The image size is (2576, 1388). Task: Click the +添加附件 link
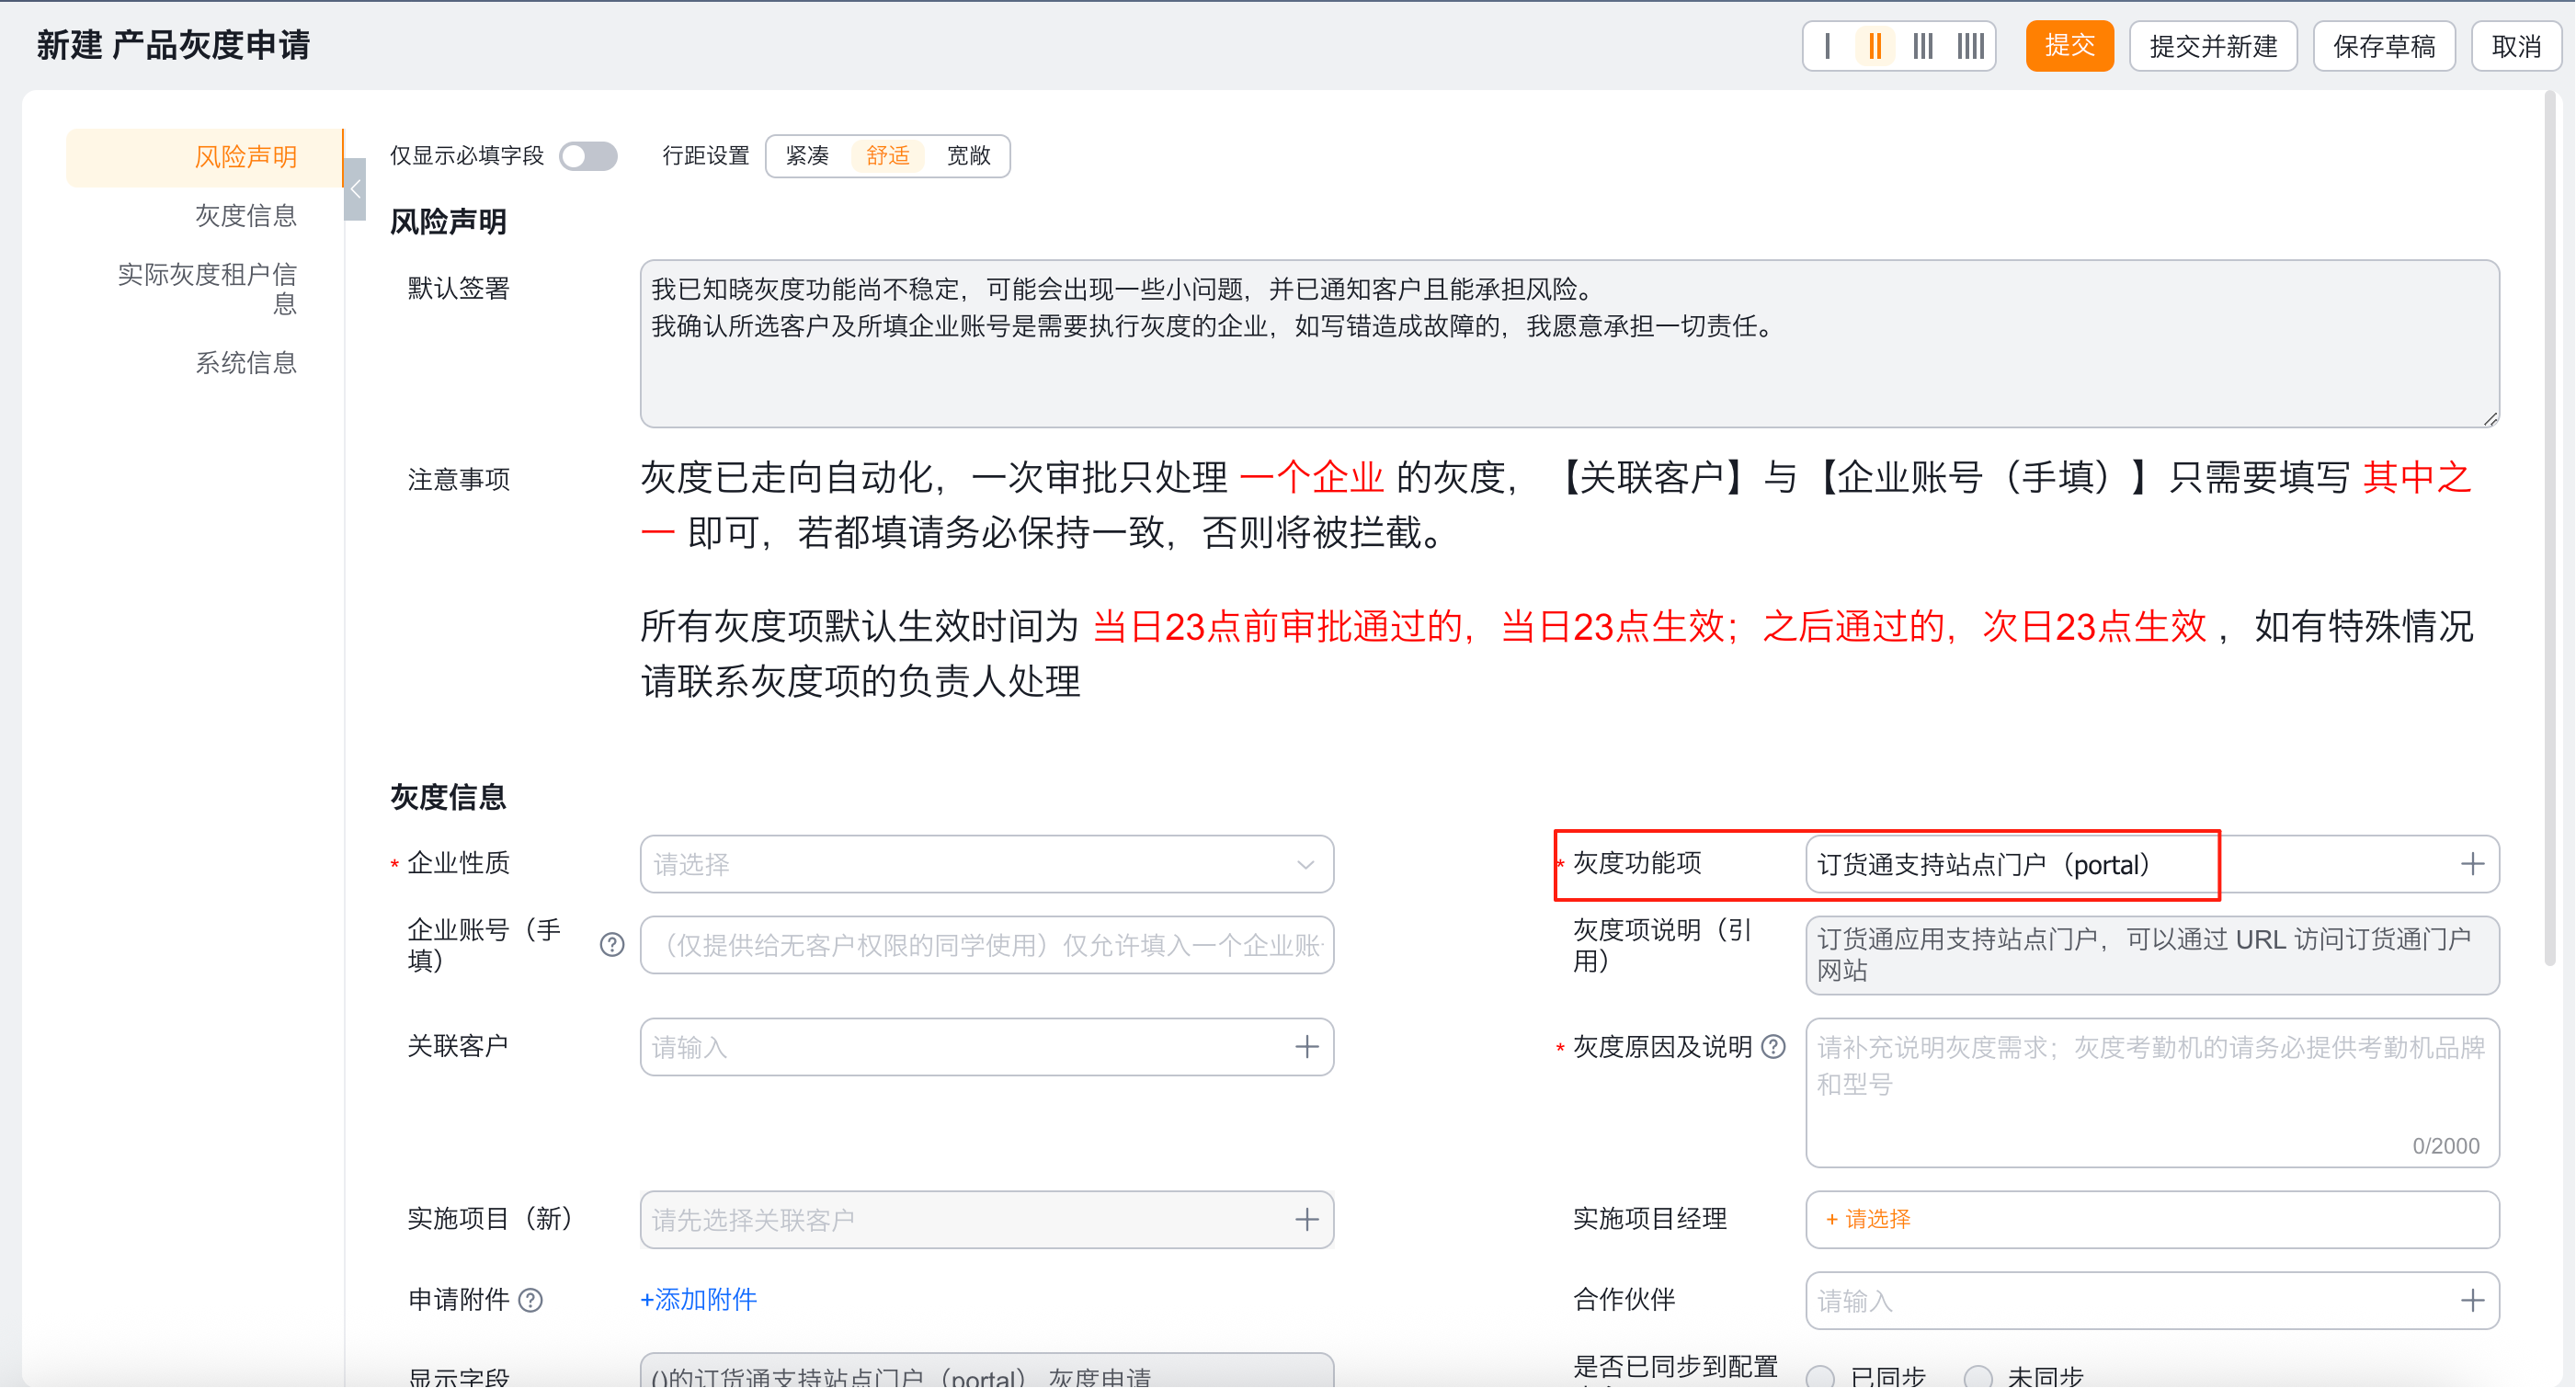(x=698, y=1299)
